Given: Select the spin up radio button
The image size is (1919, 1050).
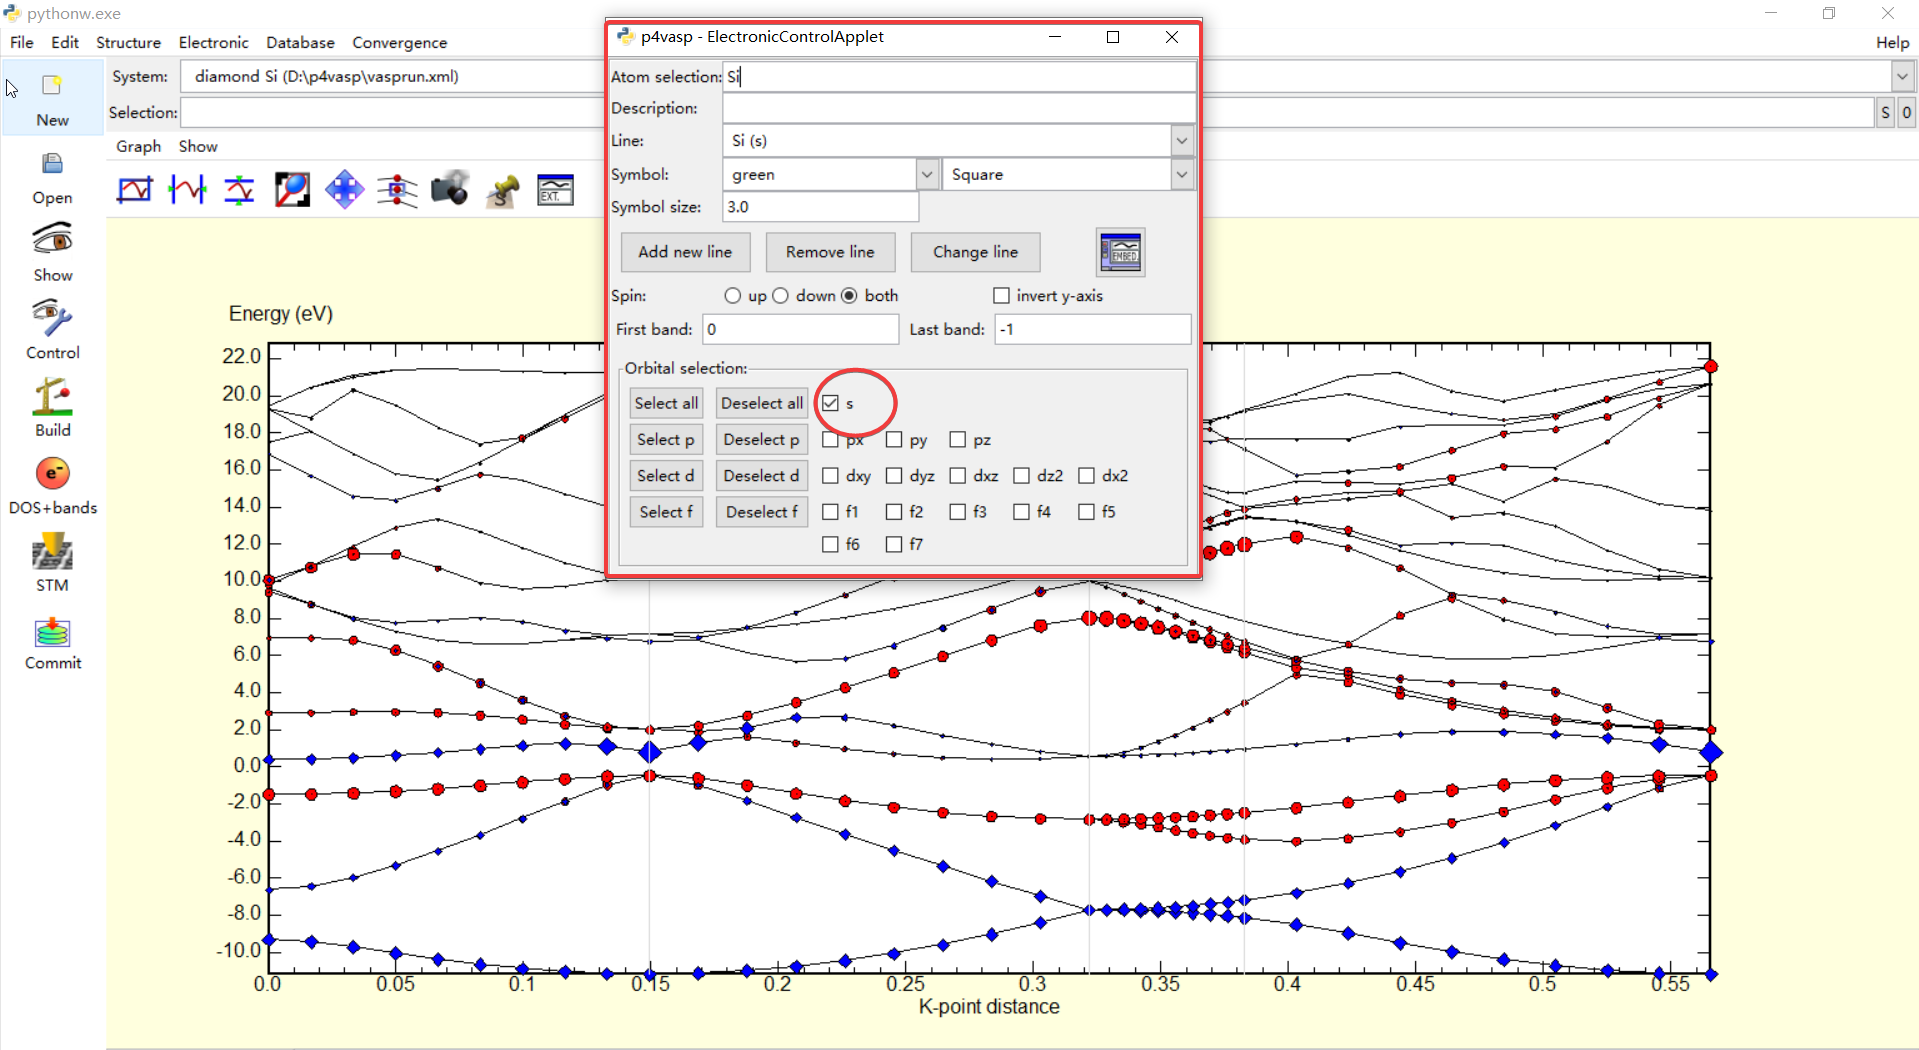Looking at the screenshot, I should 733,296.
